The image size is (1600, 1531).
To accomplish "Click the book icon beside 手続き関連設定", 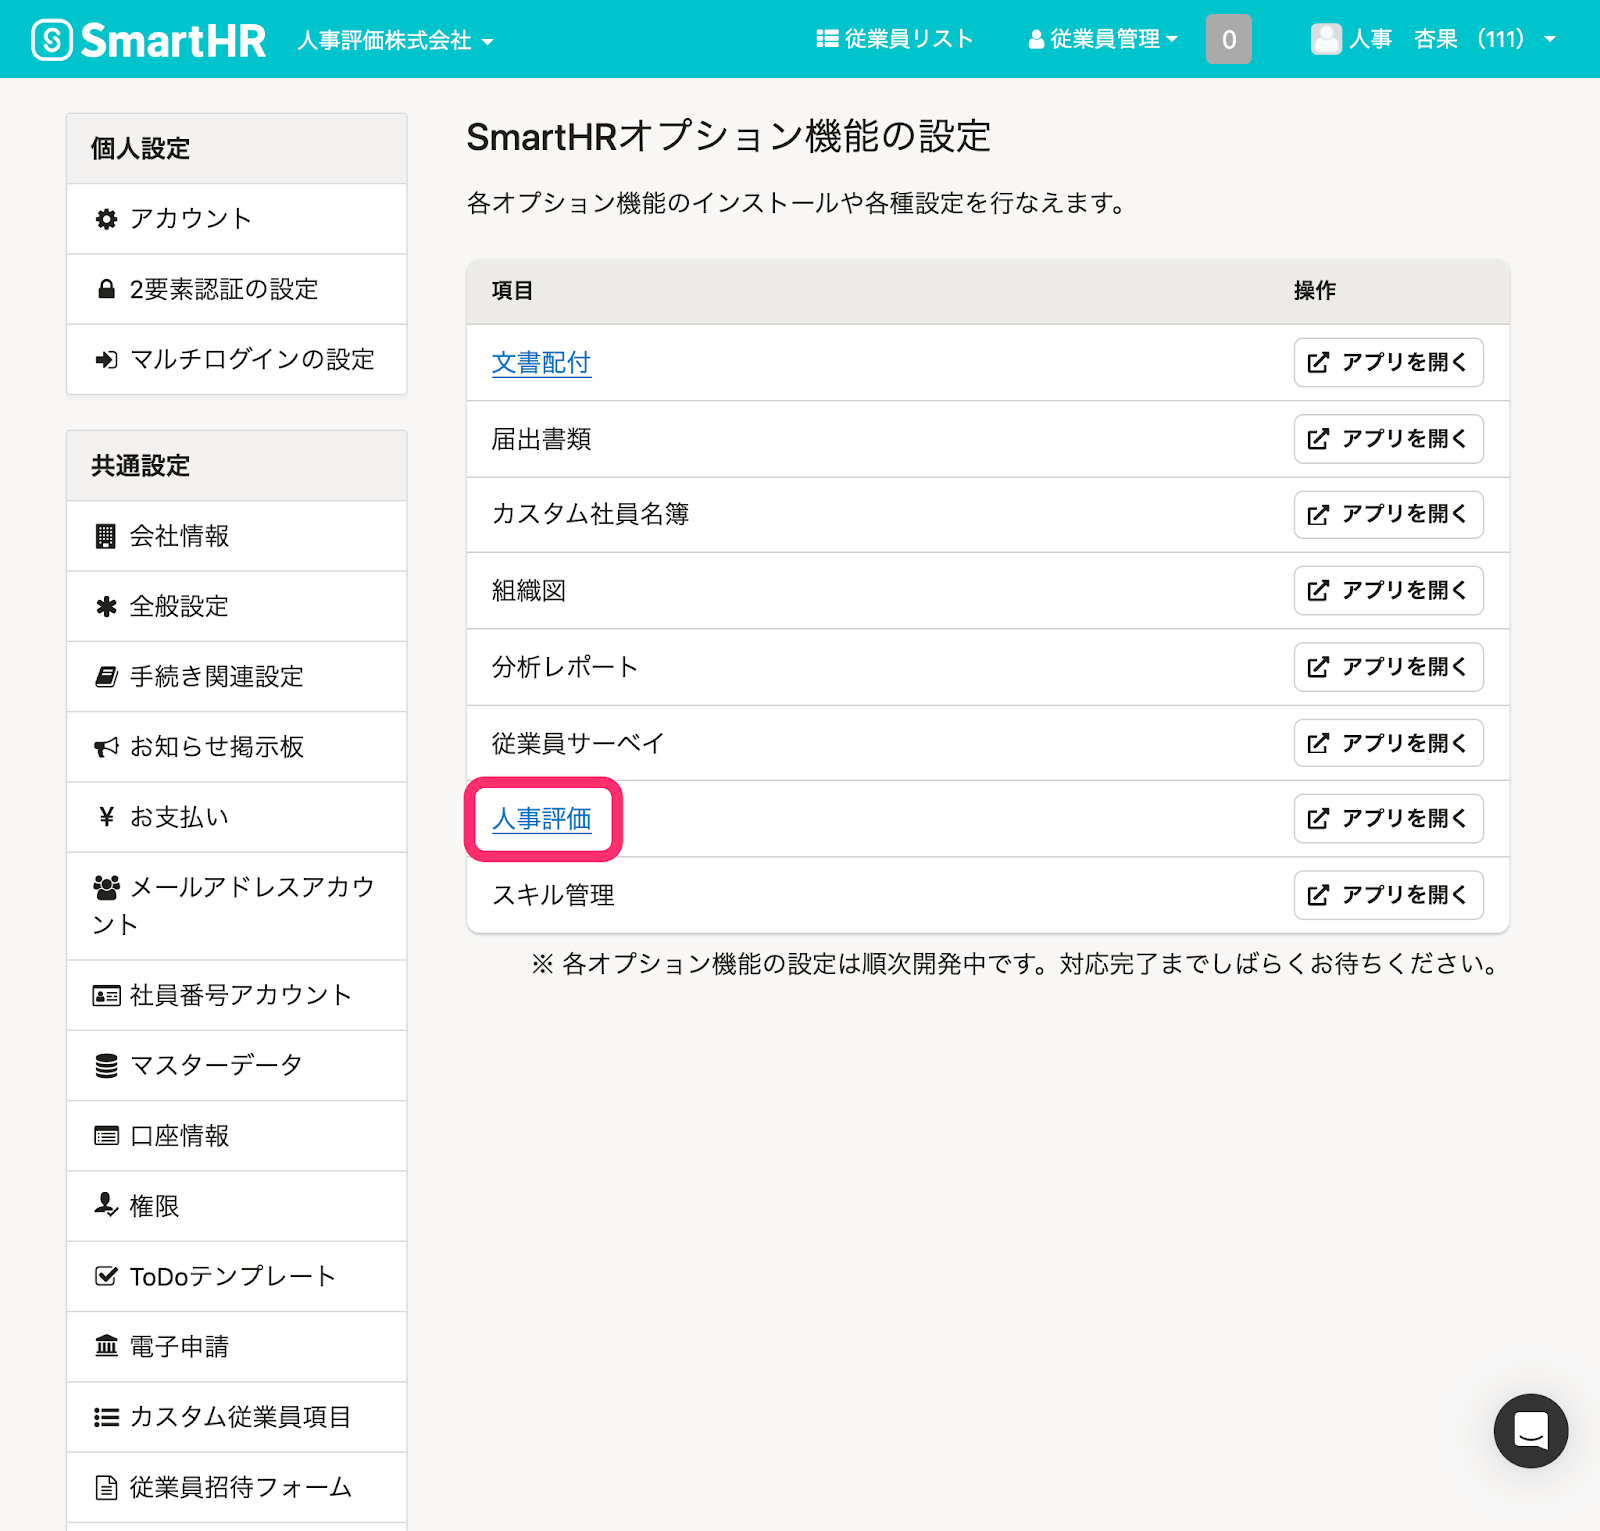I will pos(106,676).
